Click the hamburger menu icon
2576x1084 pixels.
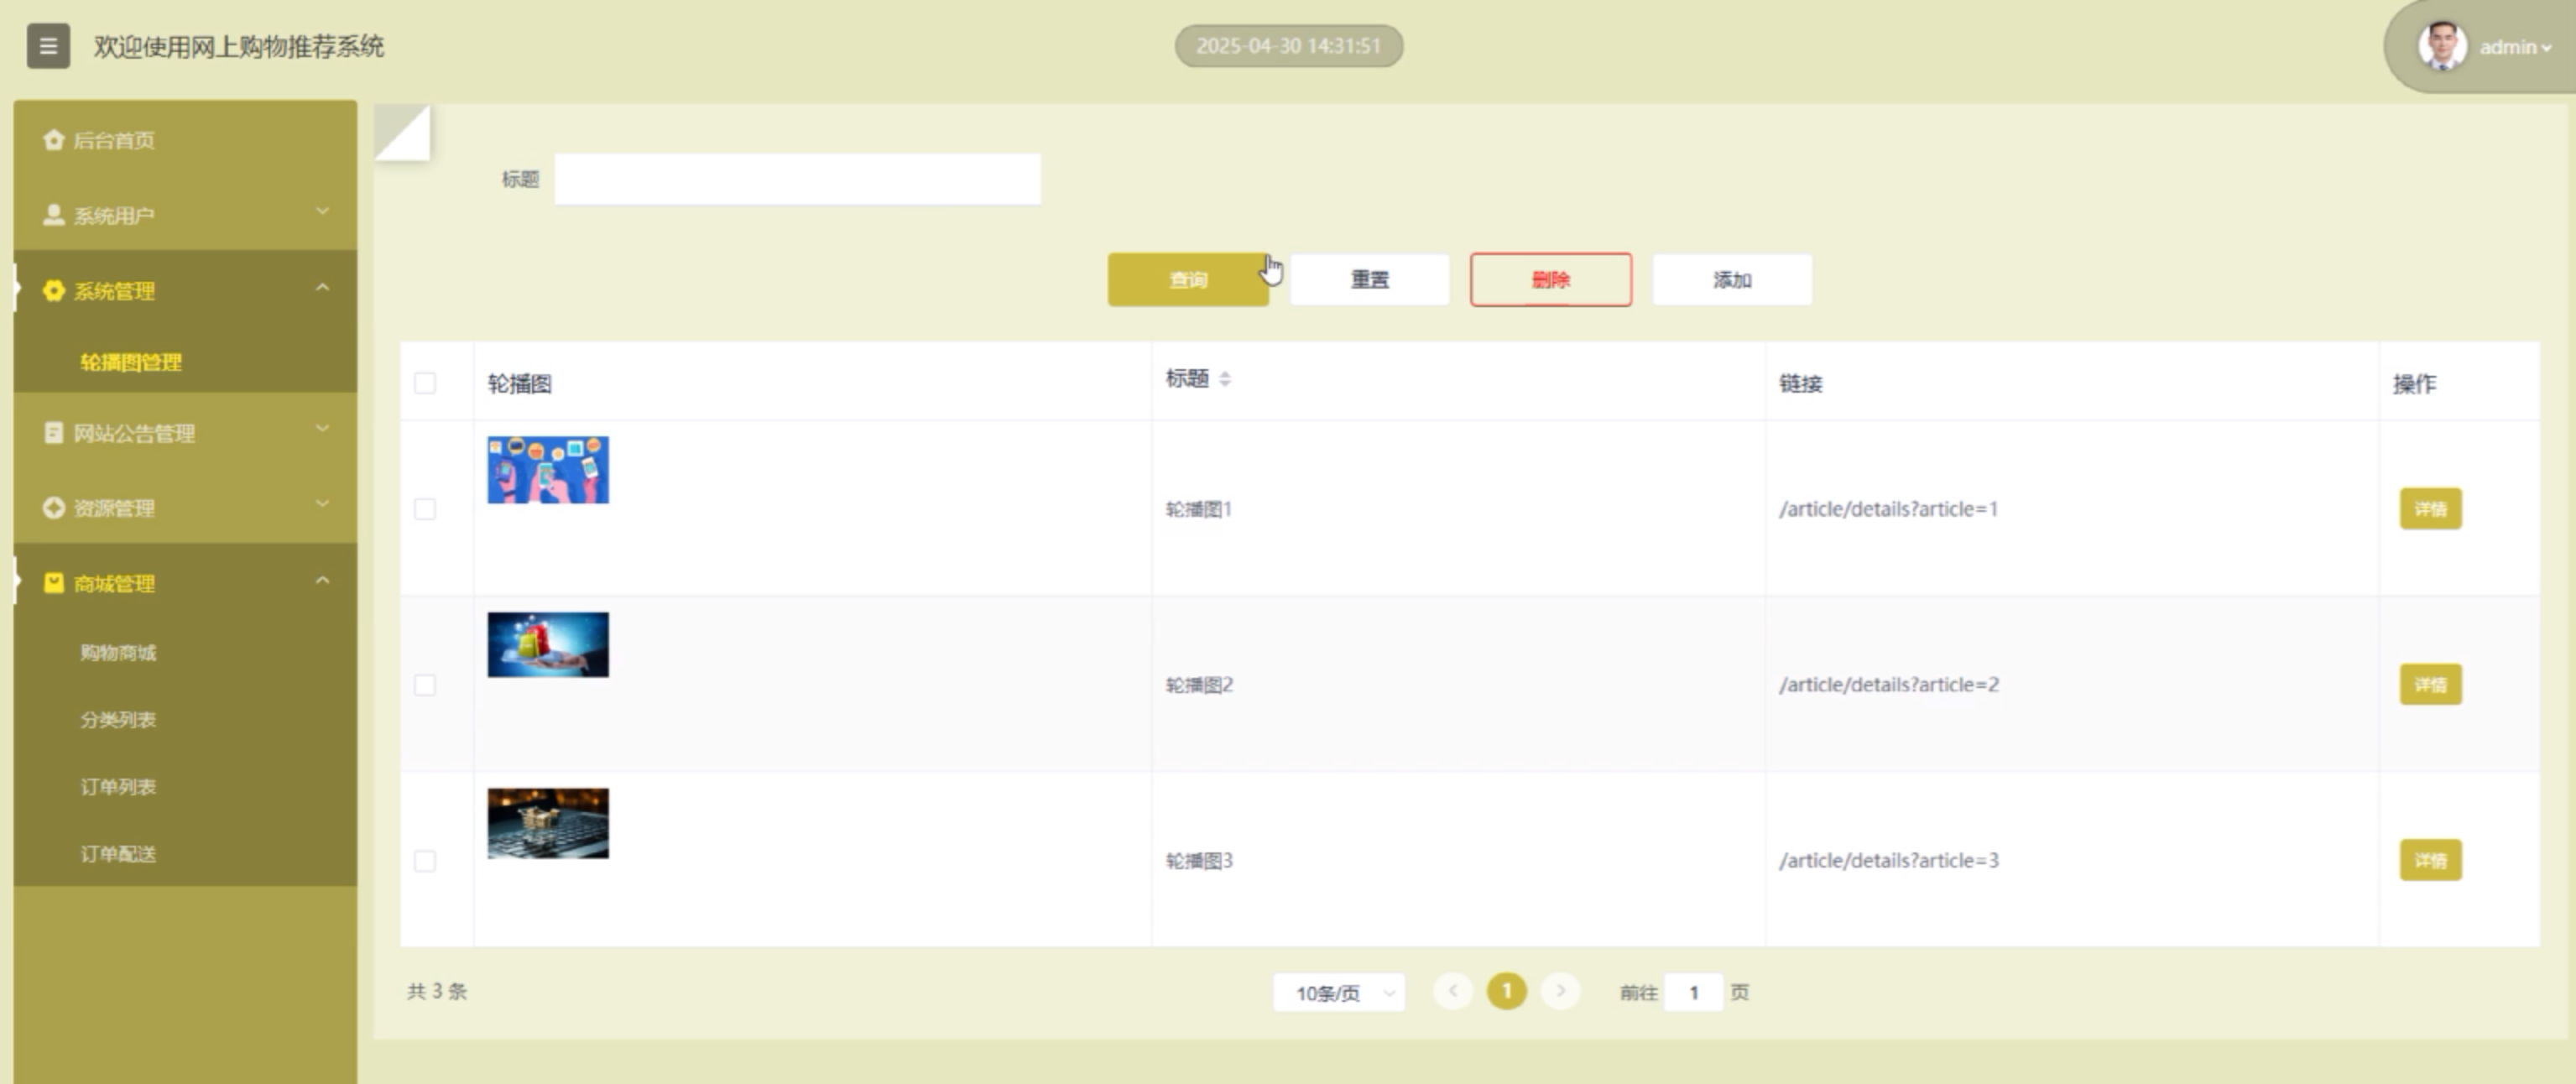[x=48, y=46]
